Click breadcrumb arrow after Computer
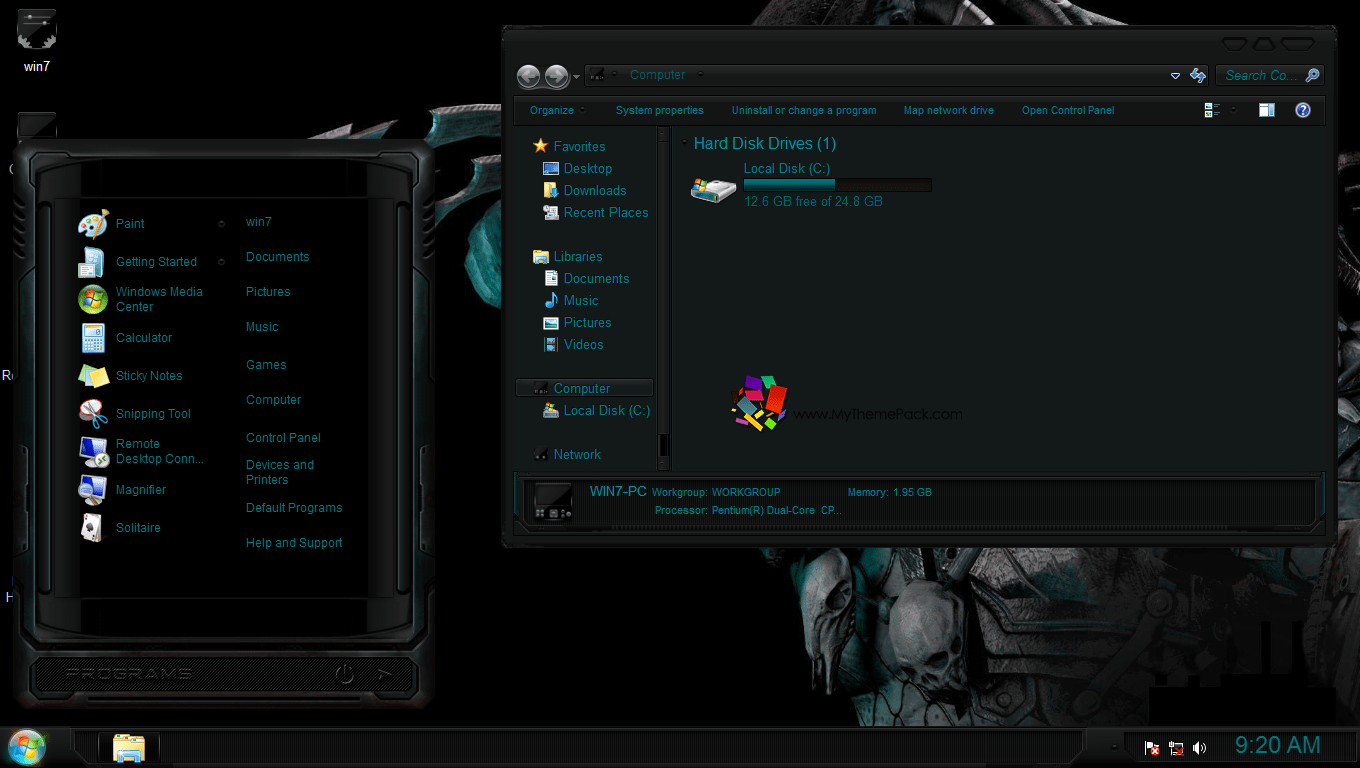Viewport: 1360px width, 768px height. point(701,74)
